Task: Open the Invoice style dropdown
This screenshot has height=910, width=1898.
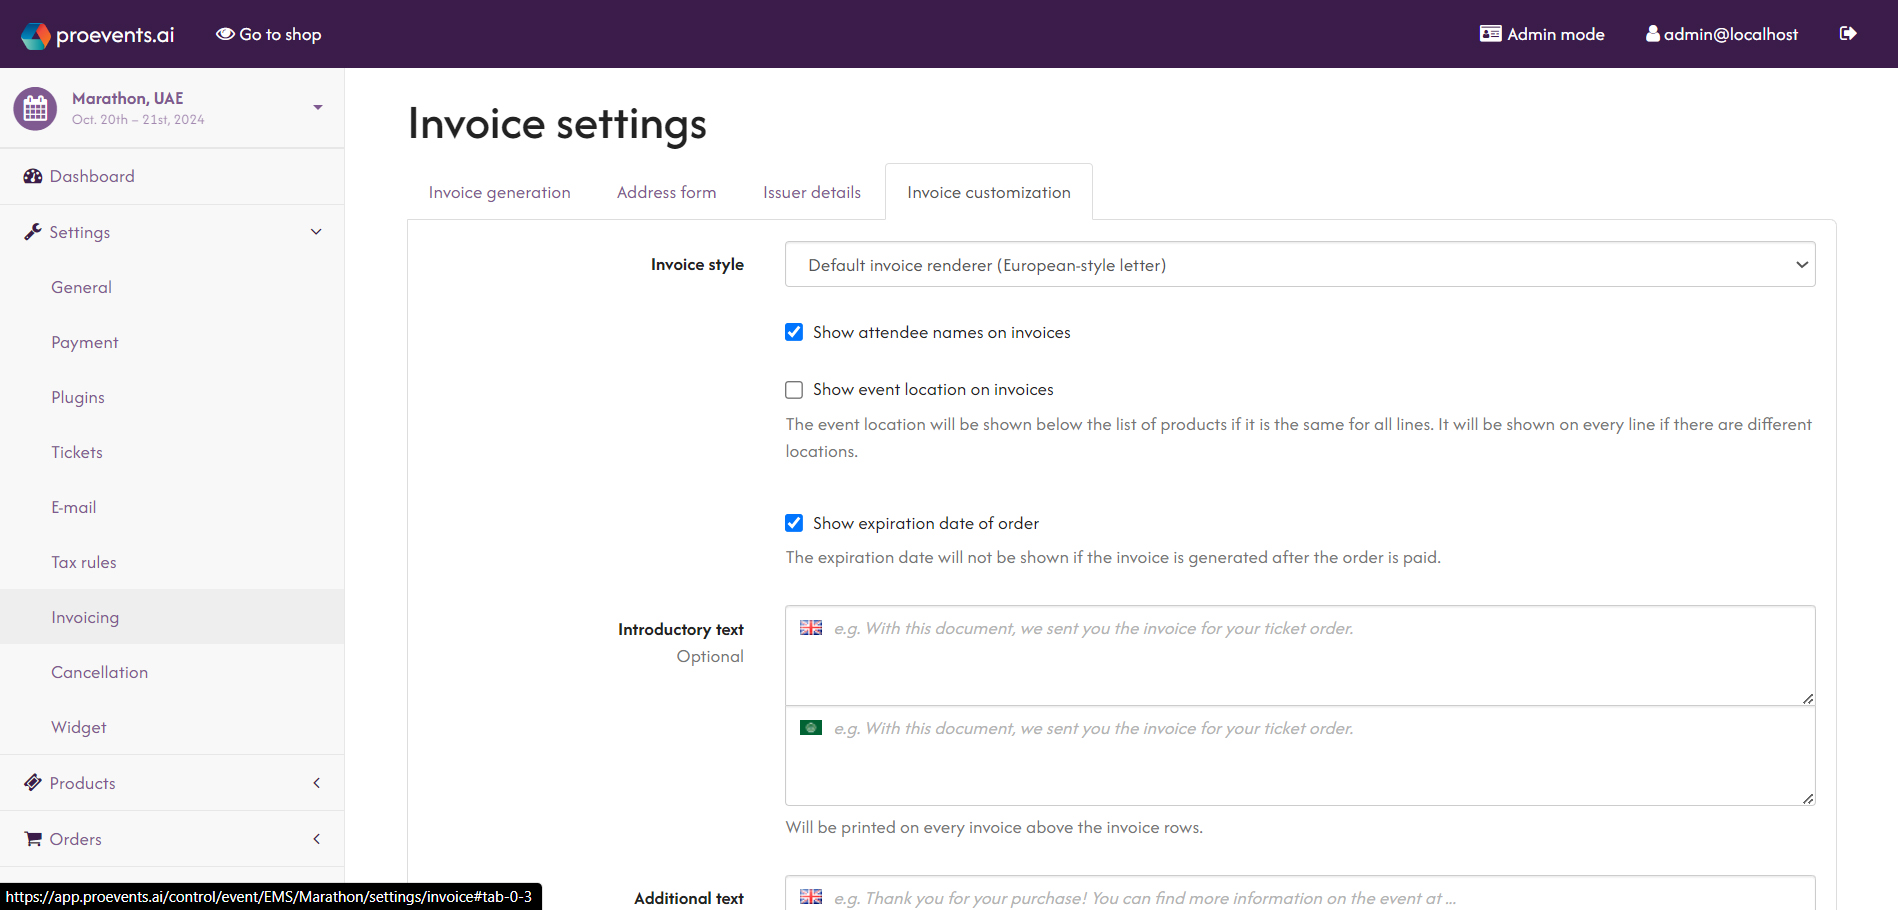Action: point(1299,264)
